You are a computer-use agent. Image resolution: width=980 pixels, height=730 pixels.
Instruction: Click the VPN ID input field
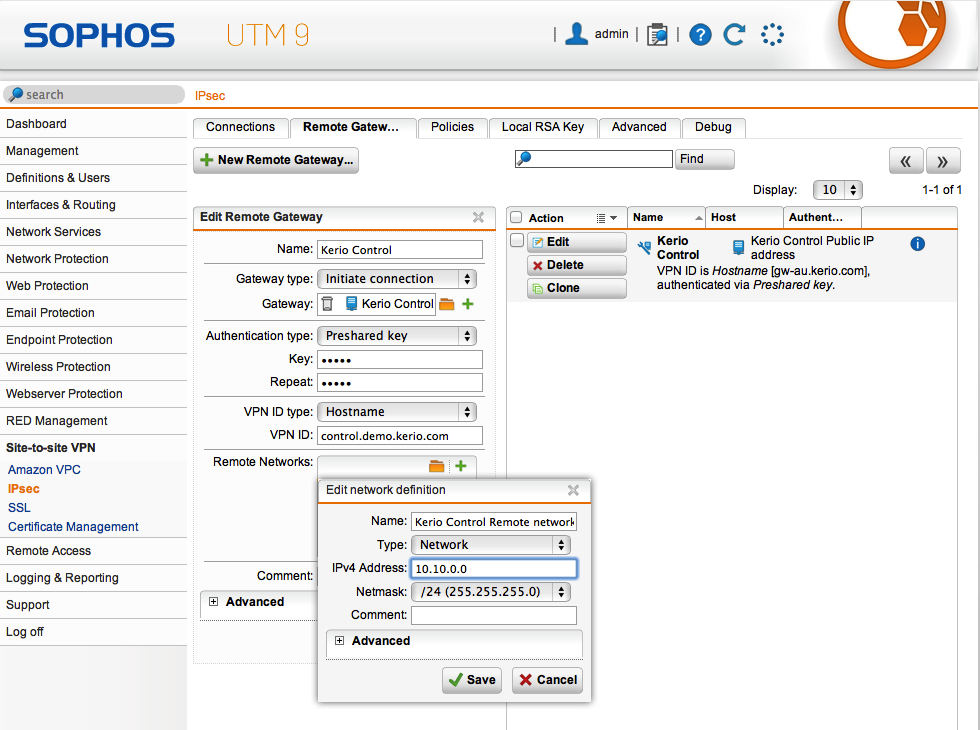pyautogui.click(x=400, y=436)
